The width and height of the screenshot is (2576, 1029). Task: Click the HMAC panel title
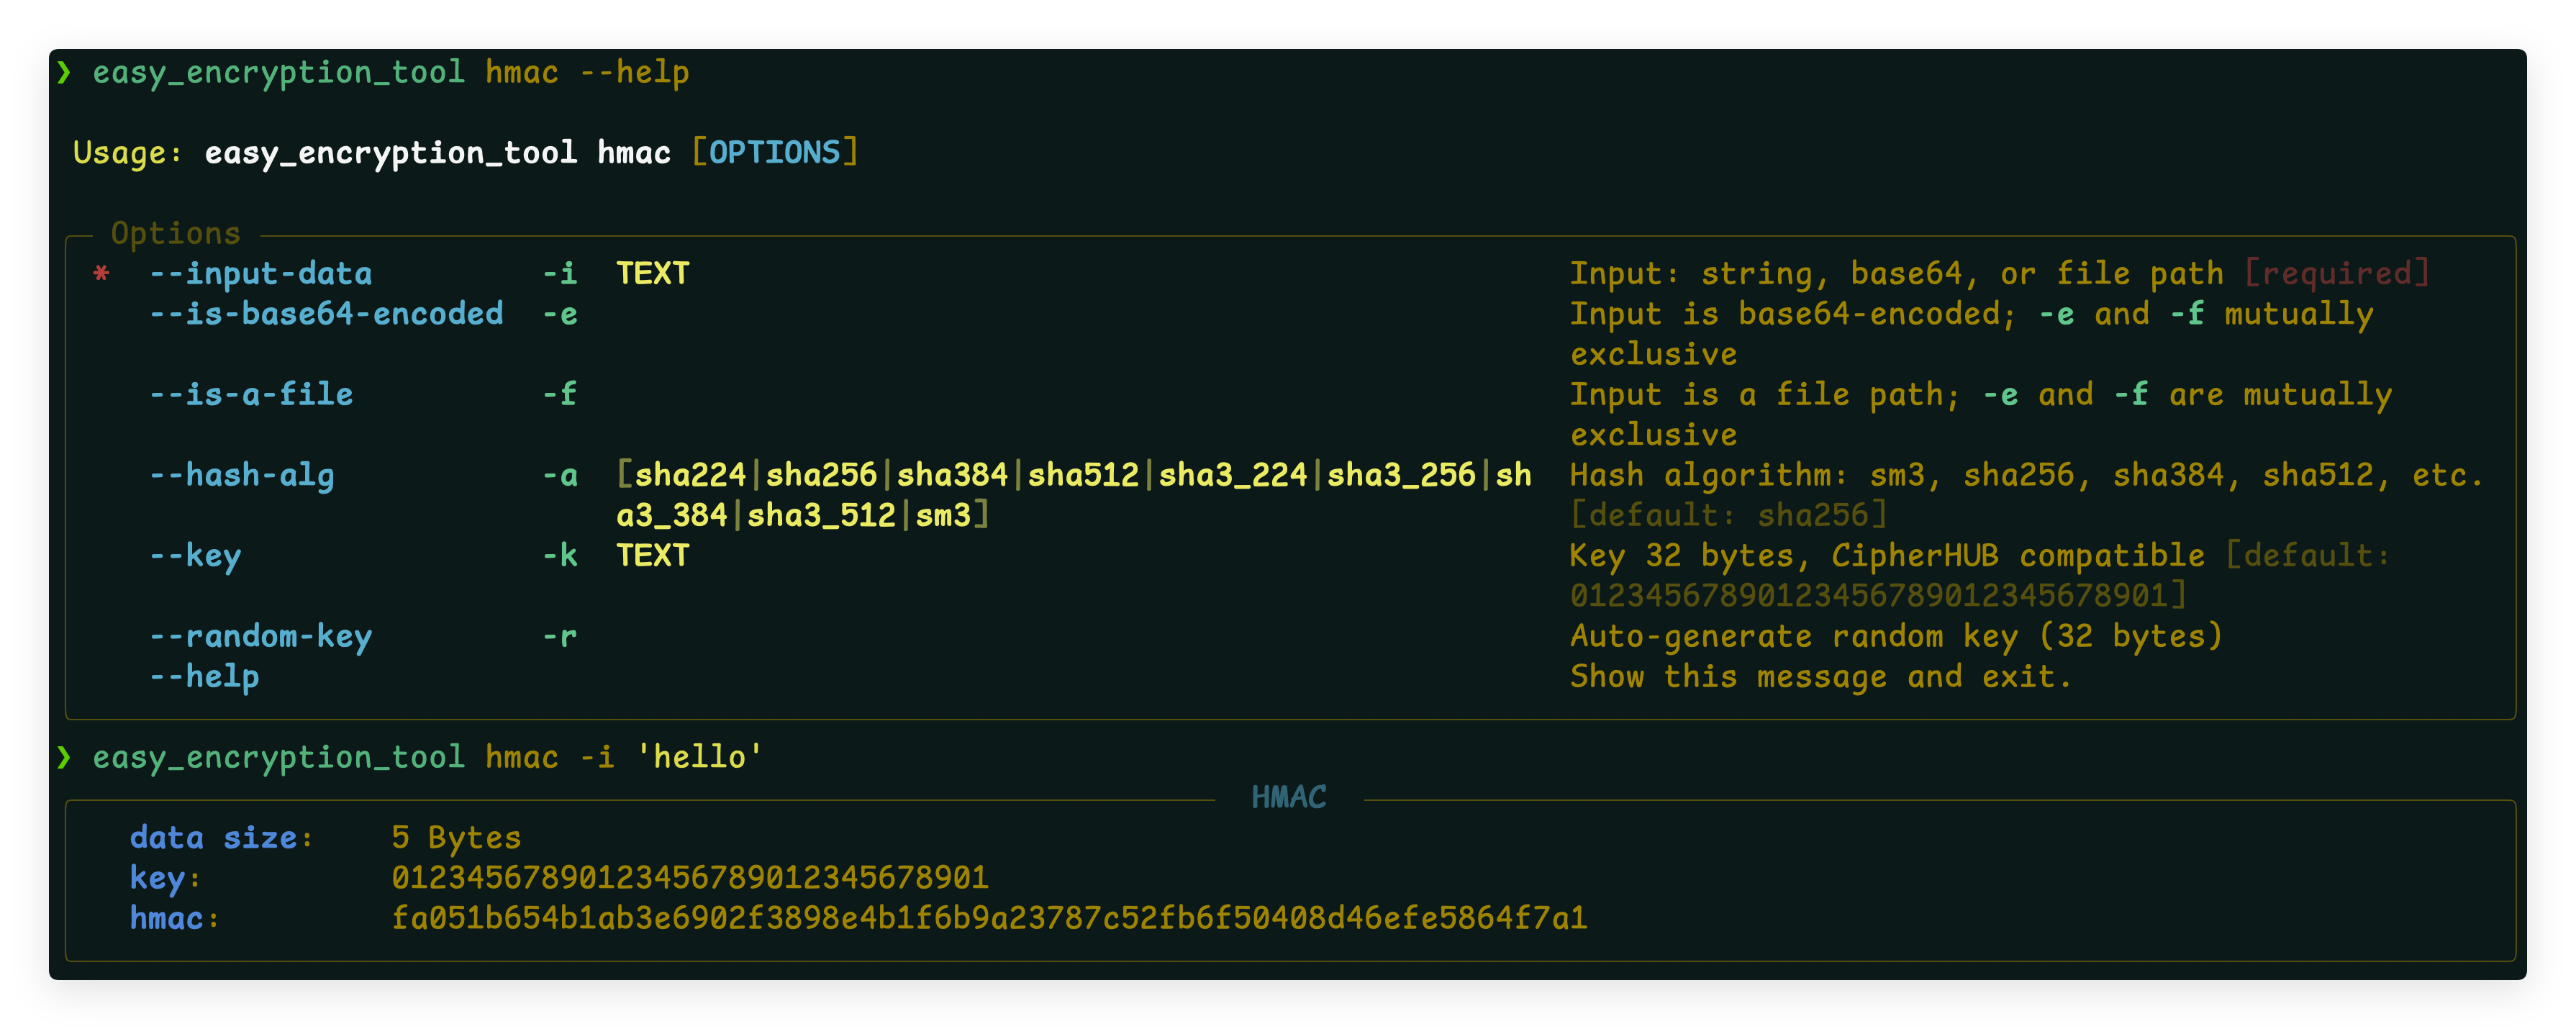(x=1288, y=797)
